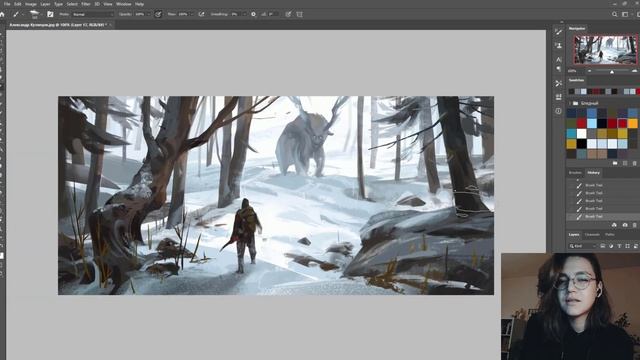The height and width of the screenshot is (360, 640).
Task: Open the Brush Settings collapsed panel icon
Action: pos(558,32)
